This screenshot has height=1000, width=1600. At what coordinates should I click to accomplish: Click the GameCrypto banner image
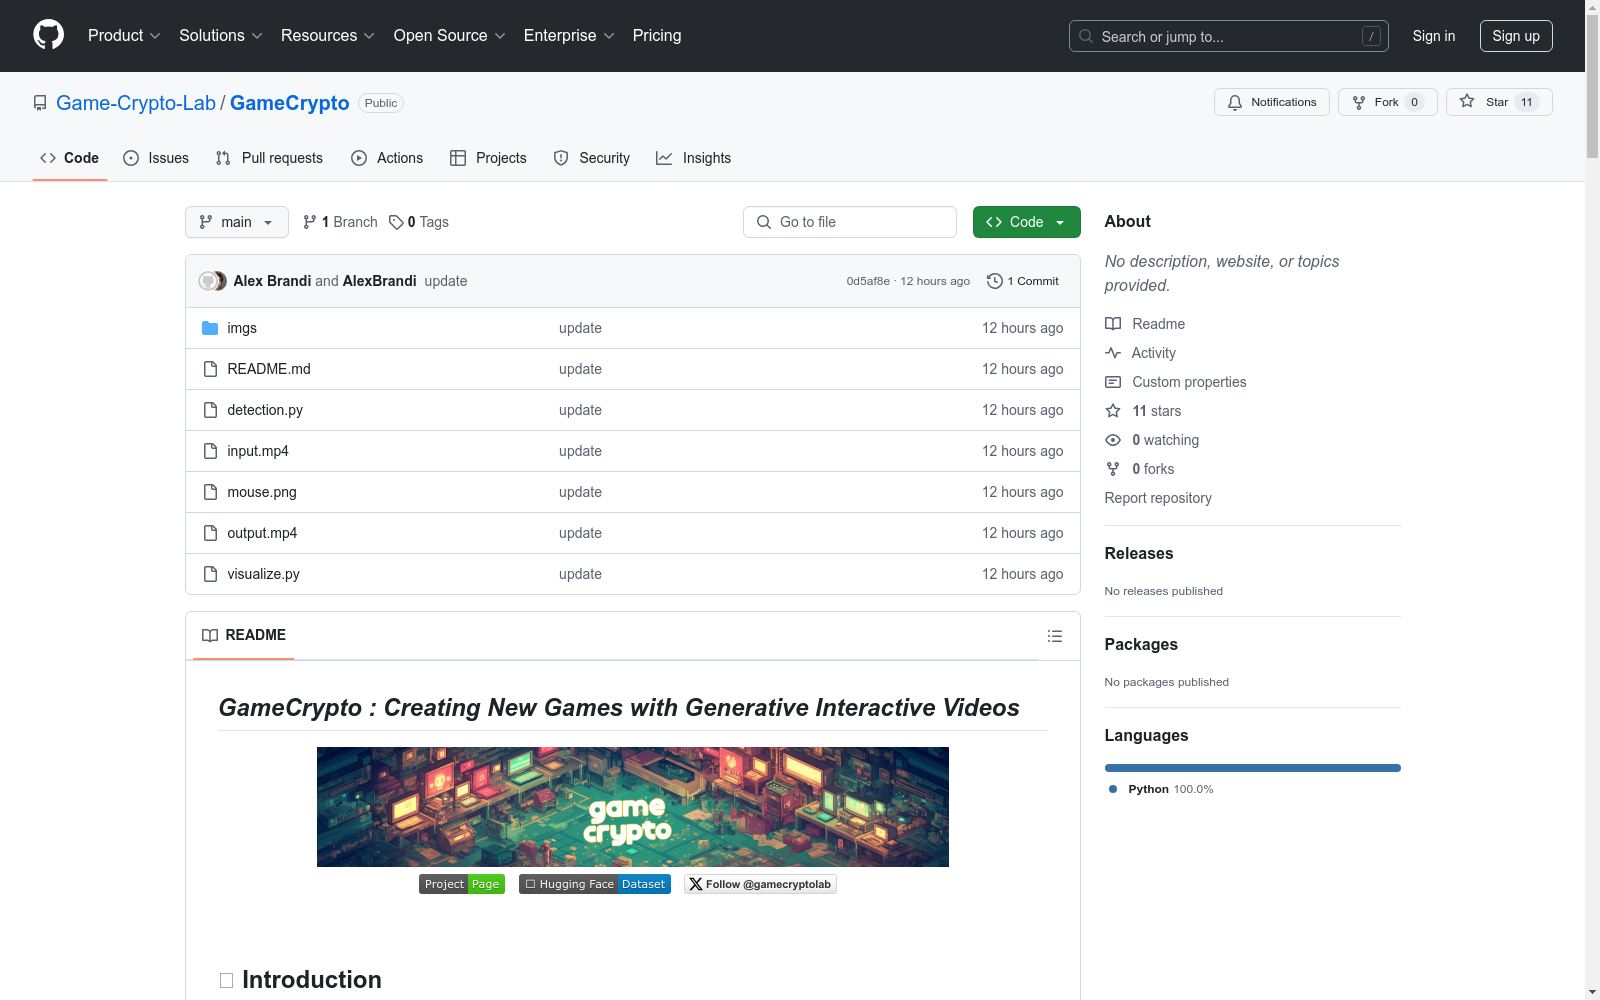point(633,807)
